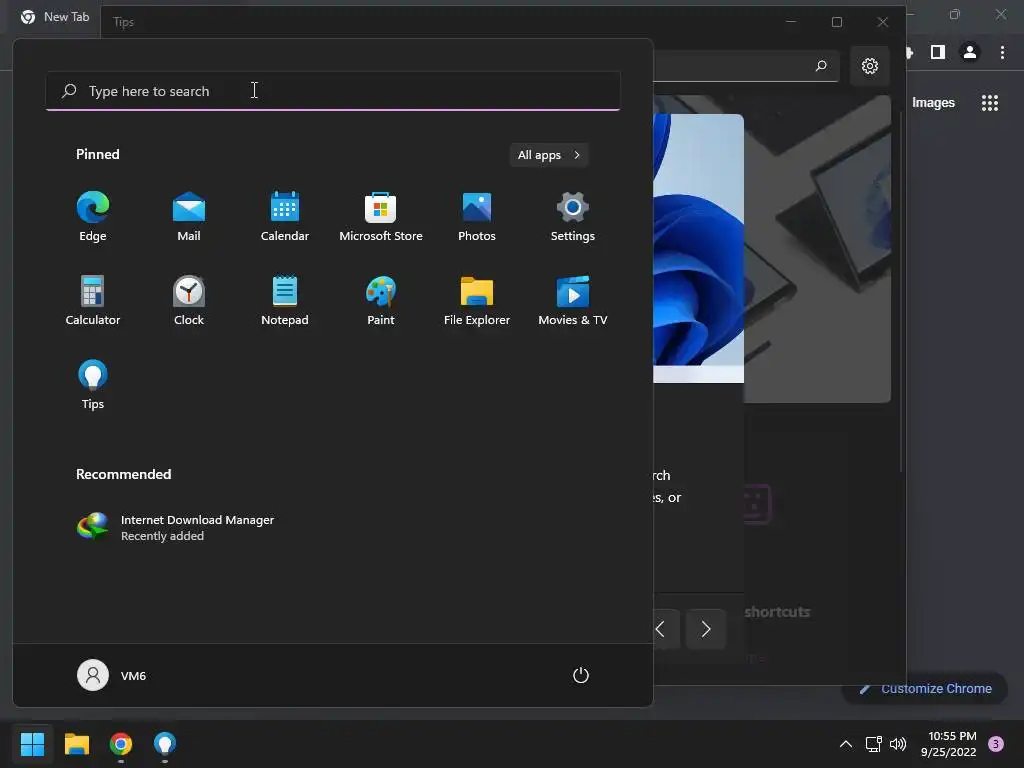
Task: Switch to Chrome on the taskbar
Action: tap(121, 743)
